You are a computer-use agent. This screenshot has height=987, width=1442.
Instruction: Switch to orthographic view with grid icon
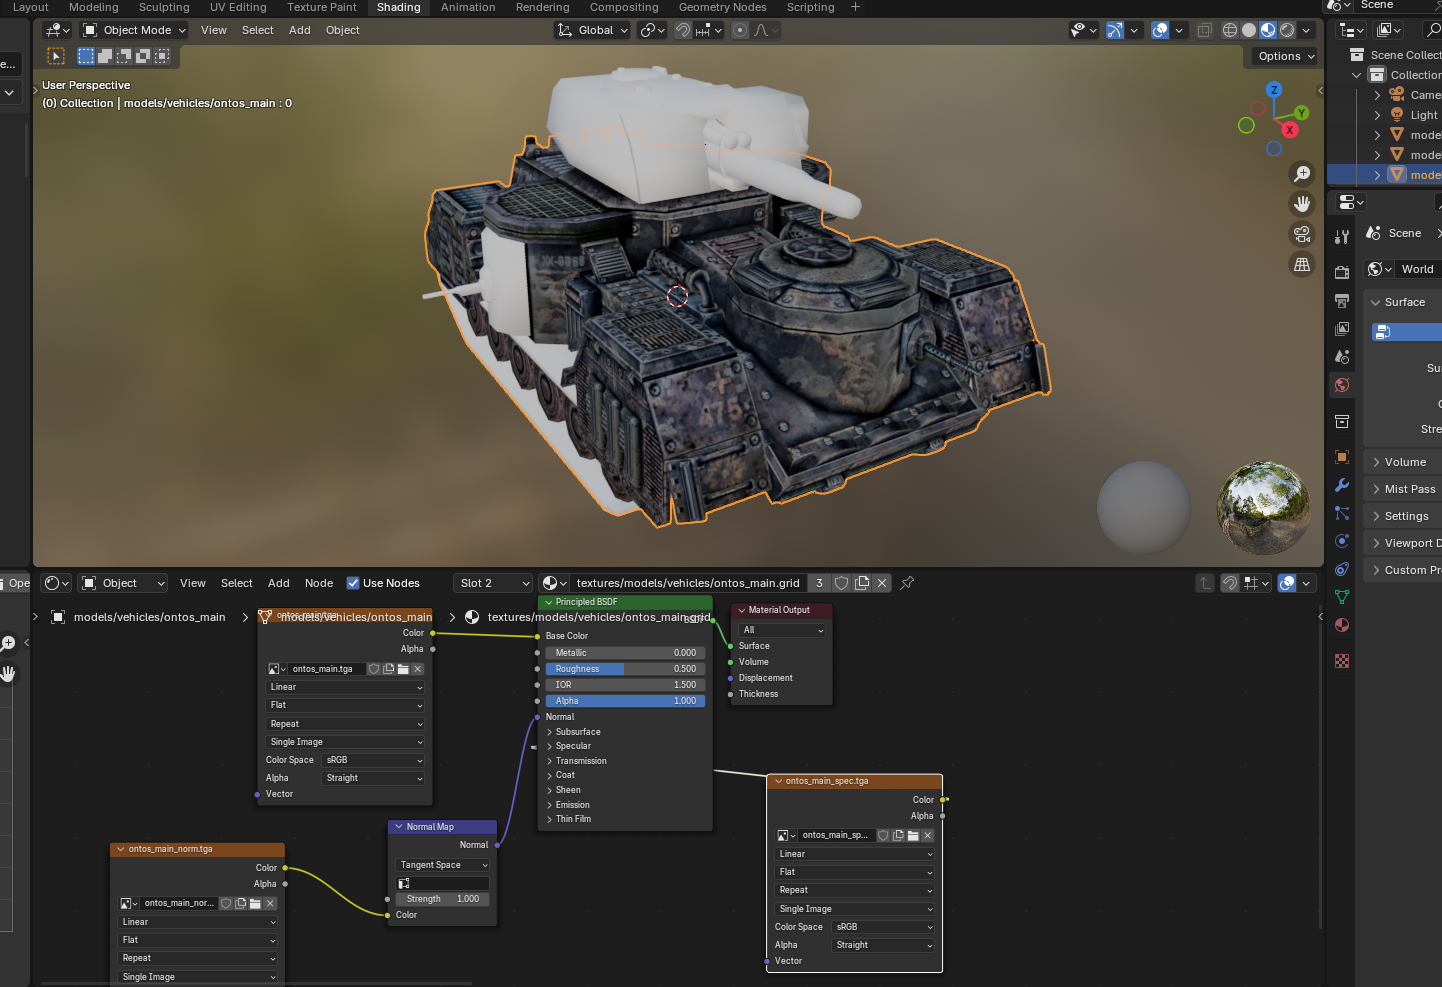(x=1302, y=265)
